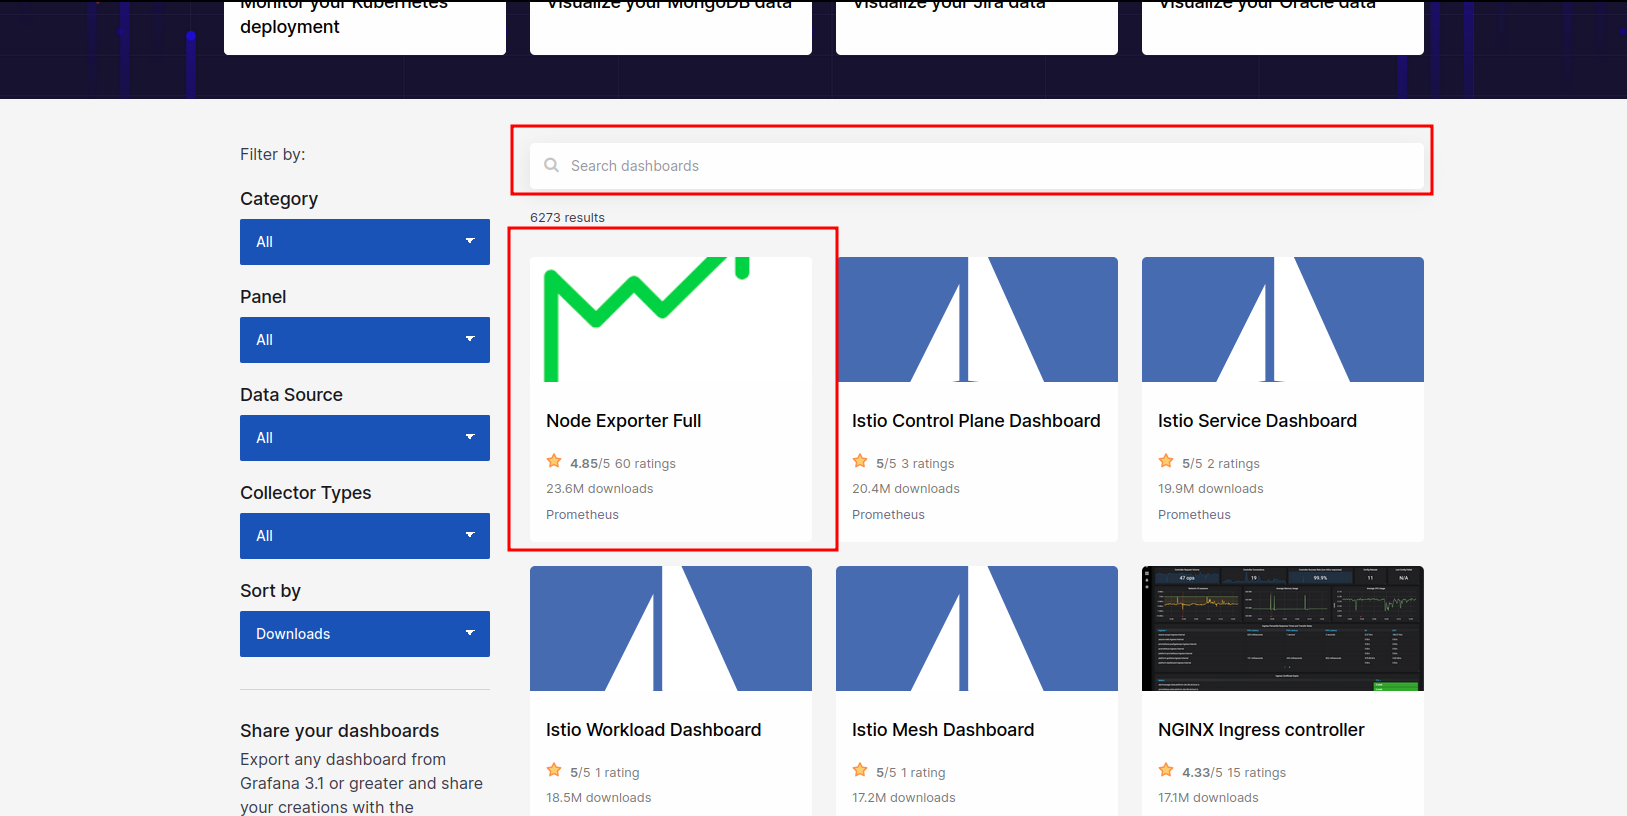Open the Panel filter dropdown
The width and height of the screenshot is (1627, 816).
[365, 340]
